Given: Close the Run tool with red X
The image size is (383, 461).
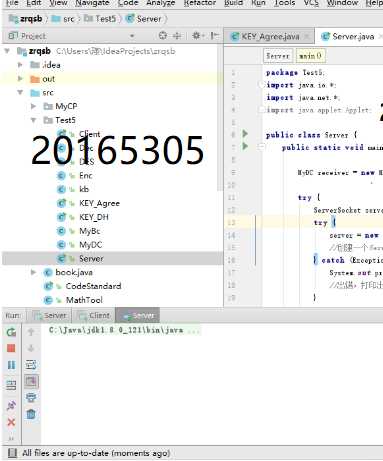Looking at the screenshot, I should click(x=11, y=422).
